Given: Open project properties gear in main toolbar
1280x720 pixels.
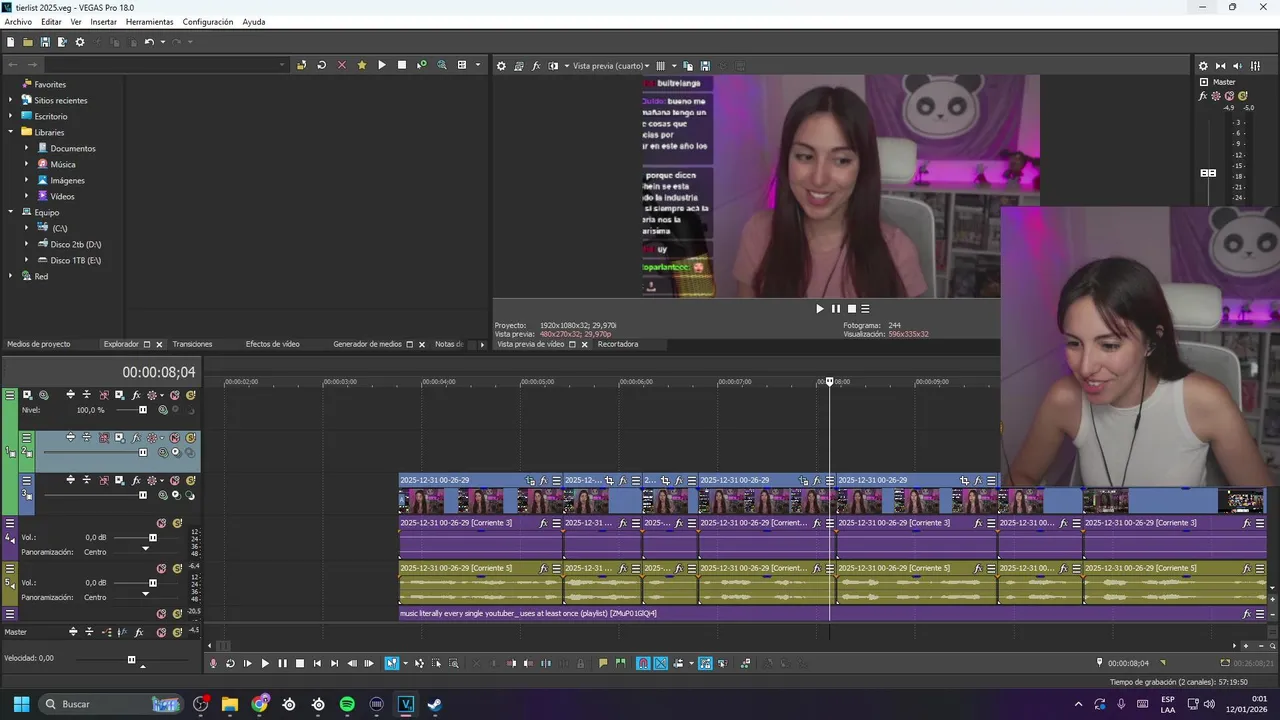Looking at the screenshot, I should 80,42.
